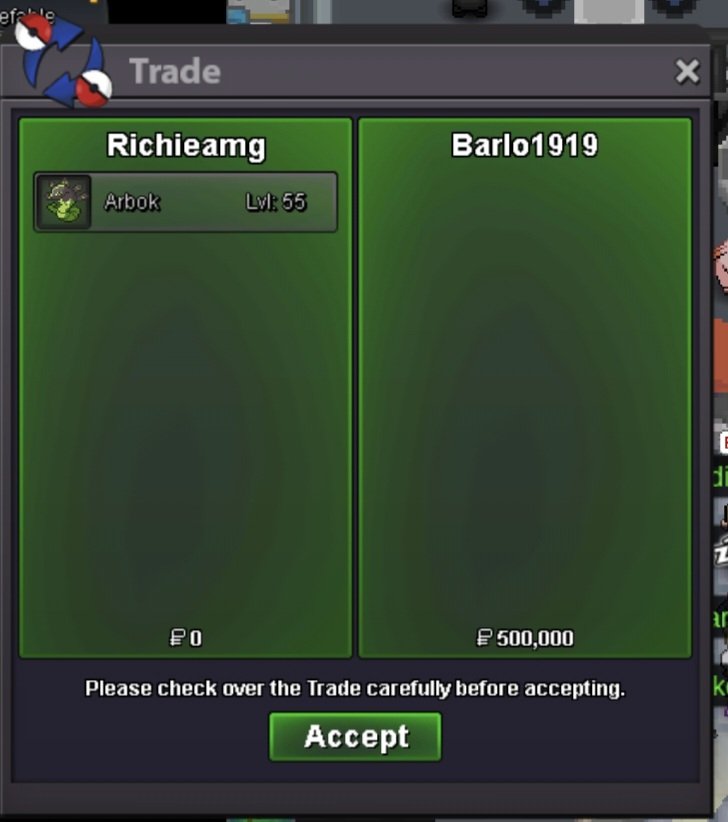Viewport: 728px width, 822px height.
Task: Click the Arbok name text
Action: [132, 202]
